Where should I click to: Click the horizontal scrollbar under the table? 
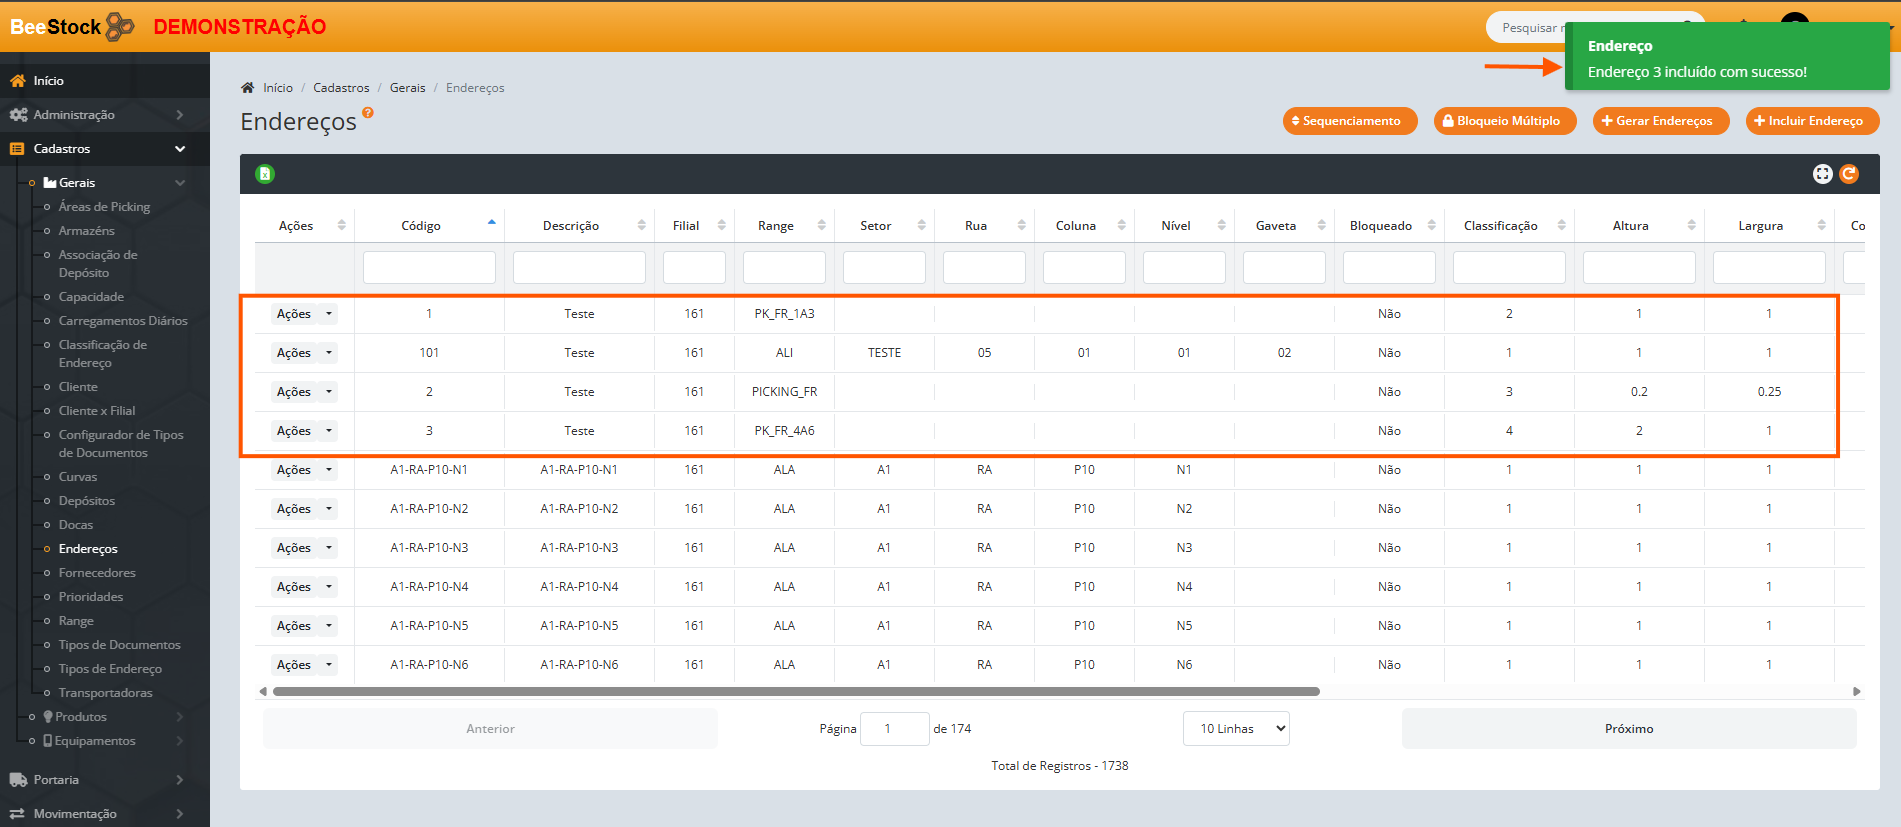click(x=795, y=691)
